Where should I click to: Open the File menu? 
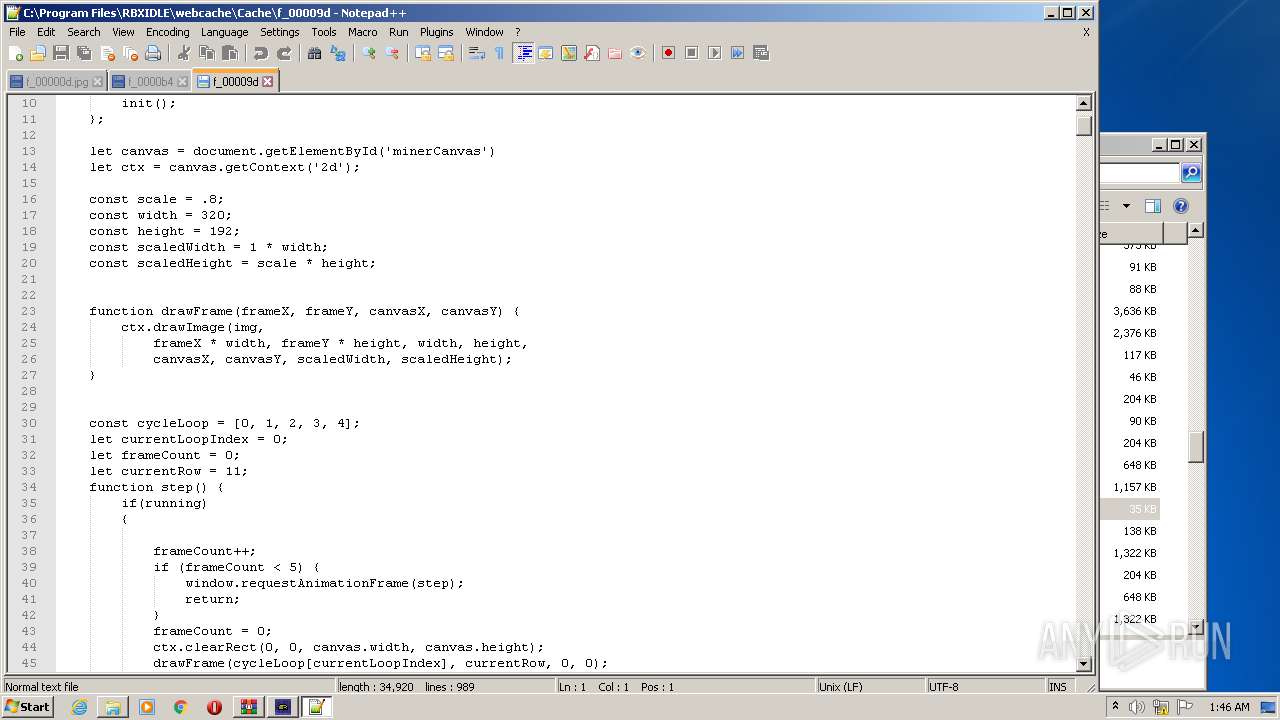coord(17,32)
